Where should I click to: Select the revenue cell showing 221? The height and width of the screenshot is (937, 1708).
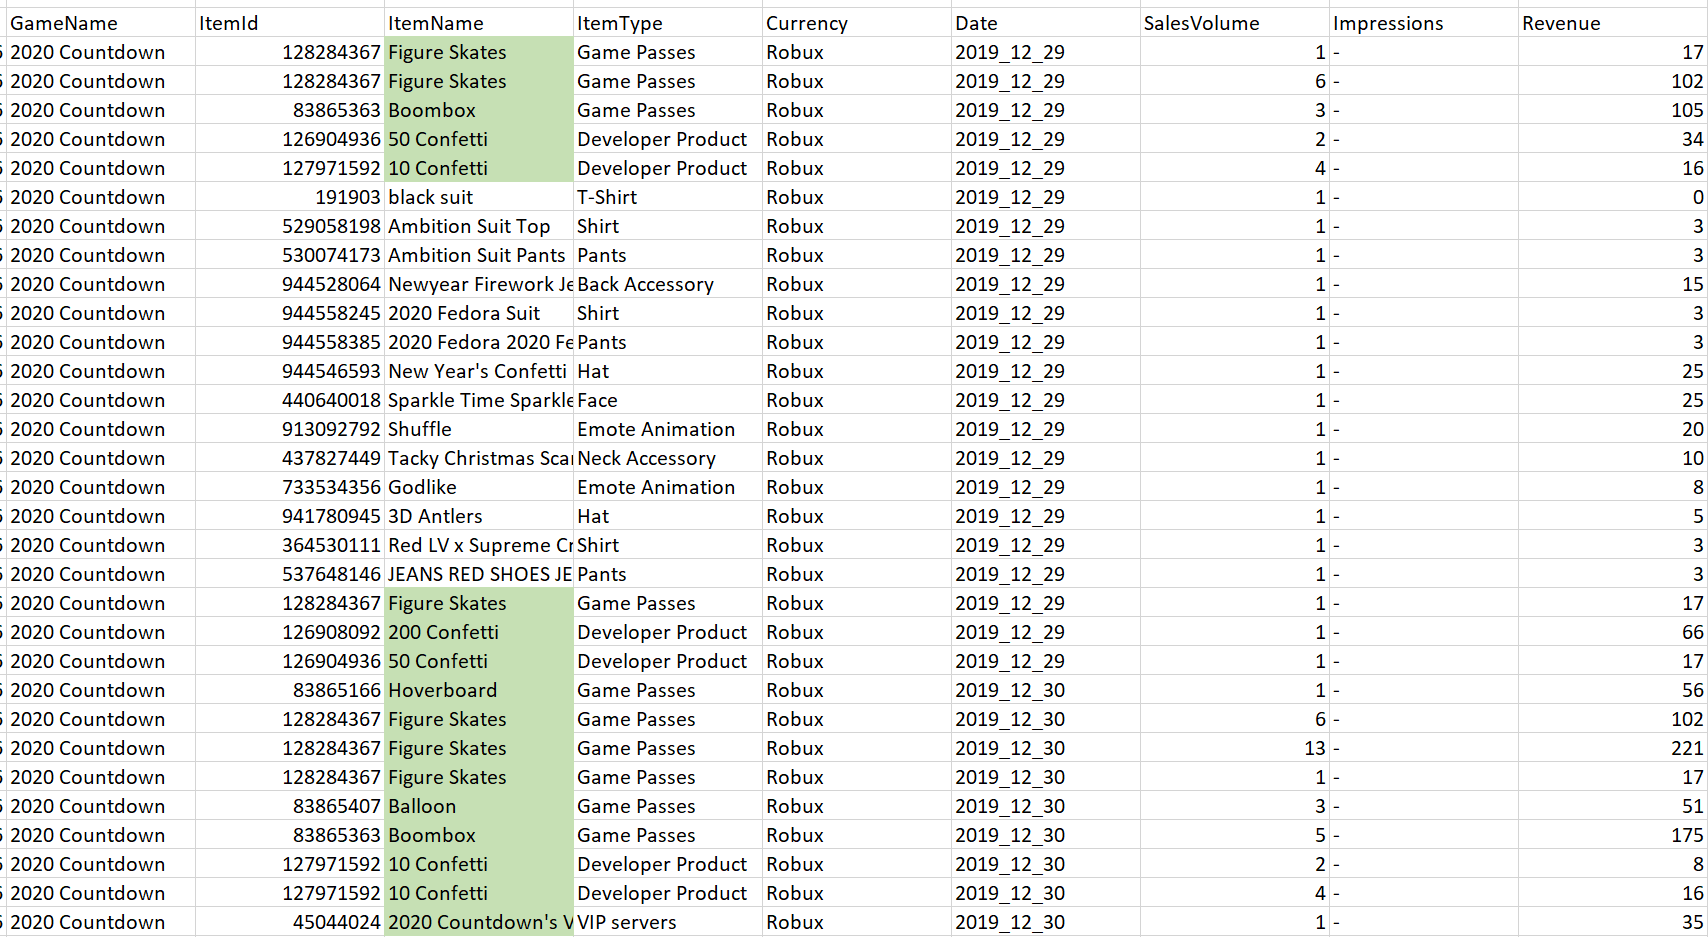coord(1612,748)
